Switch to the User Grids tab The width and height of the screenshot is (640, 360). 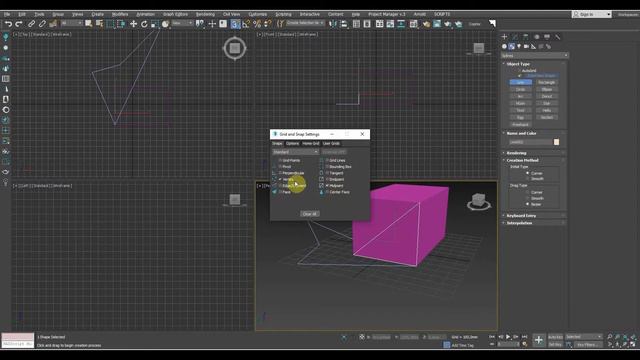pos(331,144)
